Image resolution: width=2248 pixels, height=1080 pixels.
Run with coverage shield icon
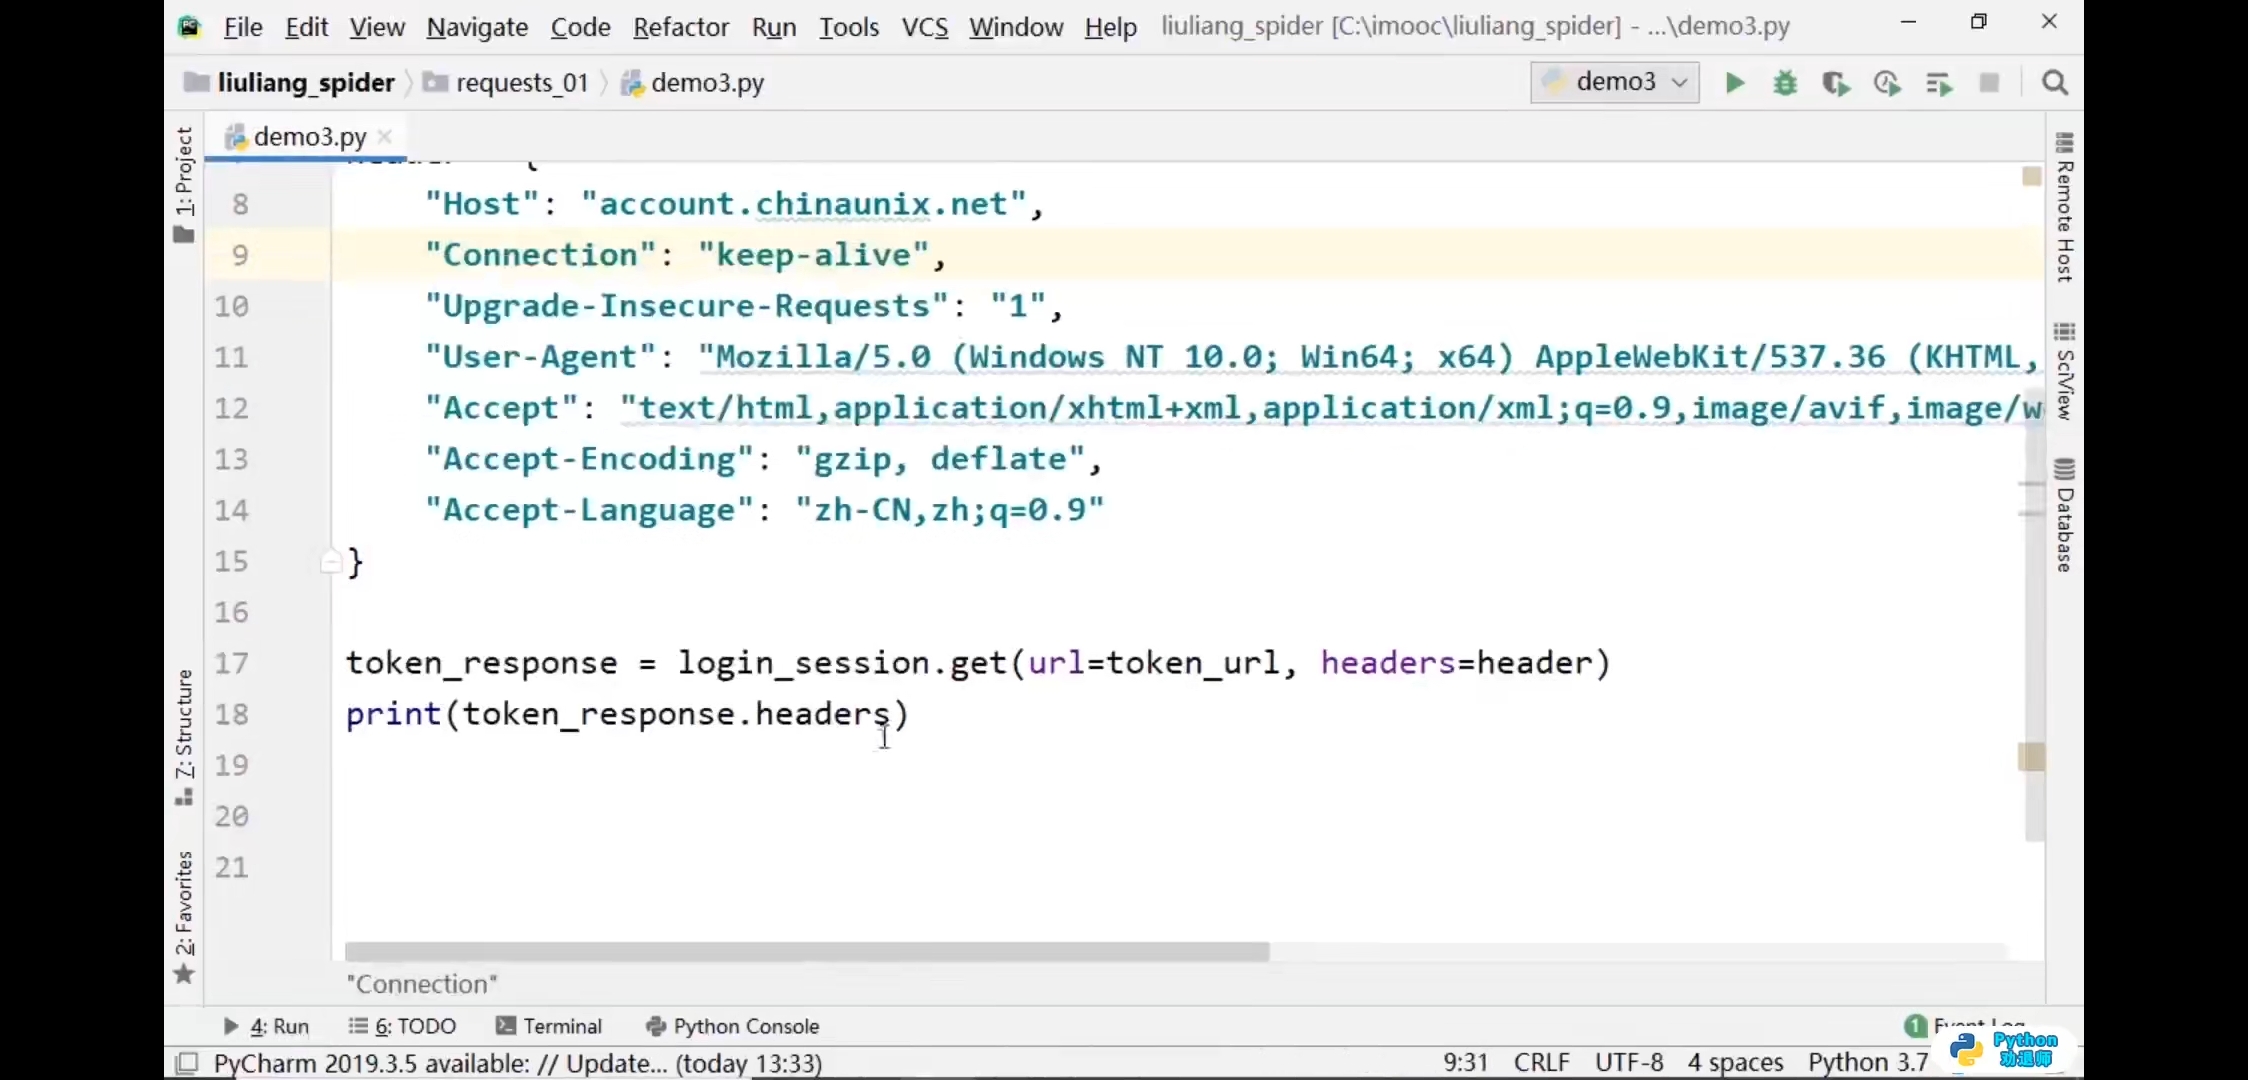point(1836,83)
